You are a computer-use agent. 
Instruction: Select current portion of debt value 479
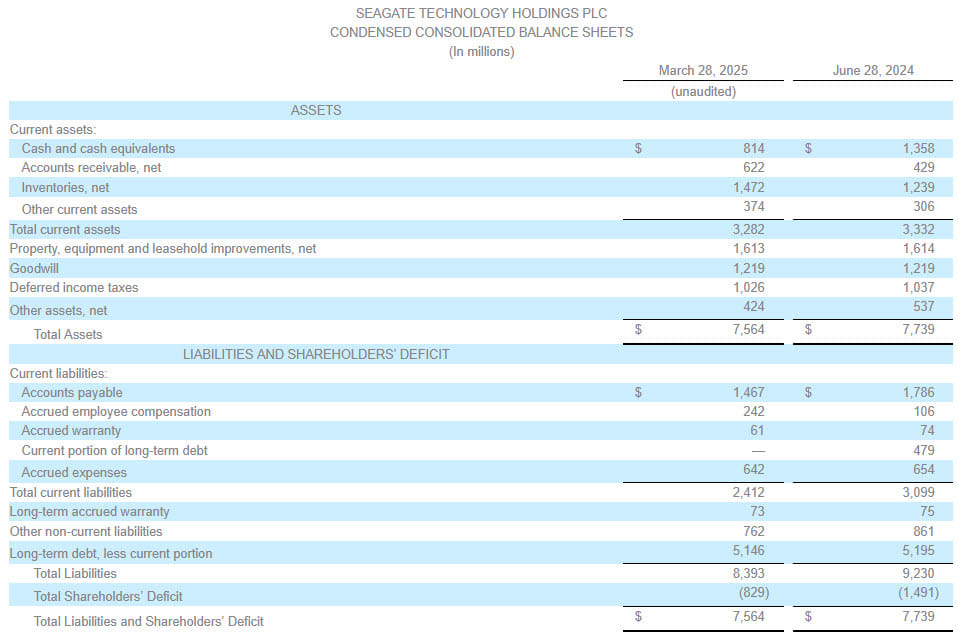pos(924,450)
